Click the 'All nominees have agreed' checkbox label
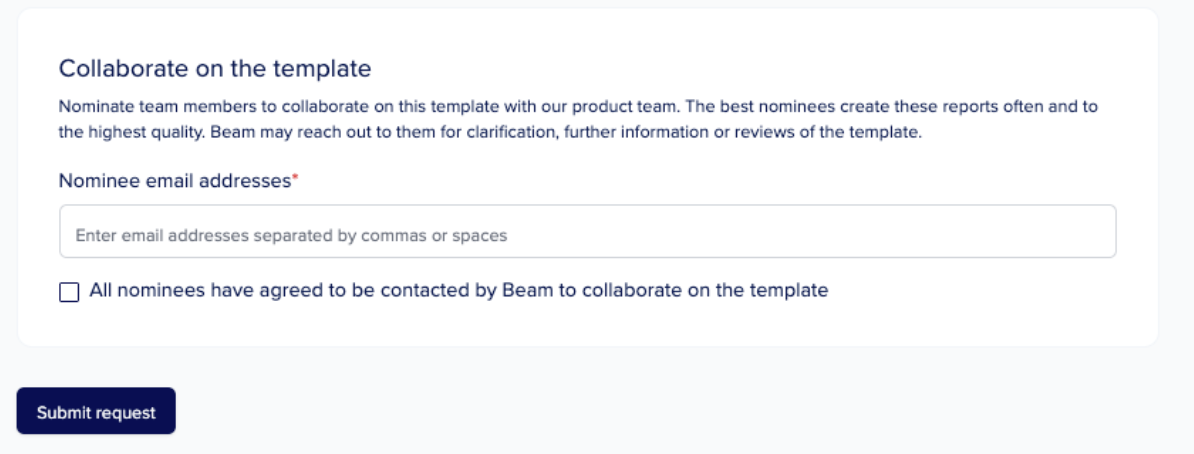Viewport: 1194px width, 454px height. (x=458, y=291)
